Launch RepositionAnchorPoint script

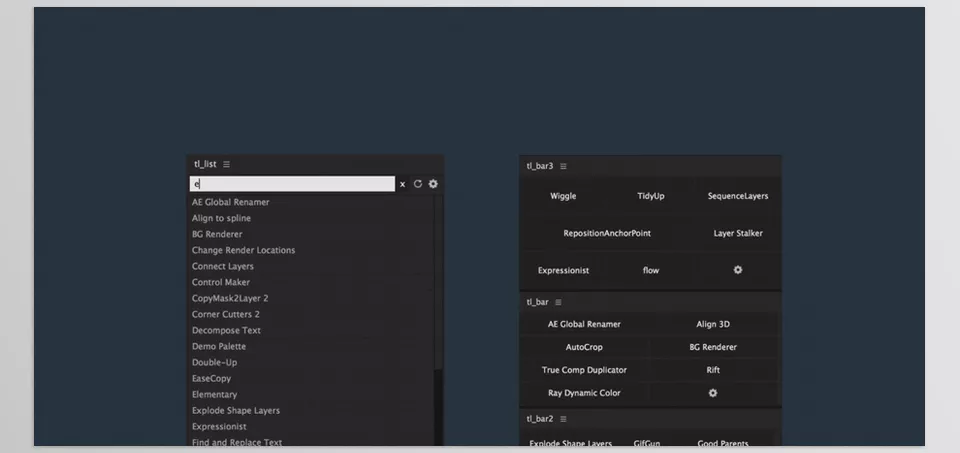607,233
